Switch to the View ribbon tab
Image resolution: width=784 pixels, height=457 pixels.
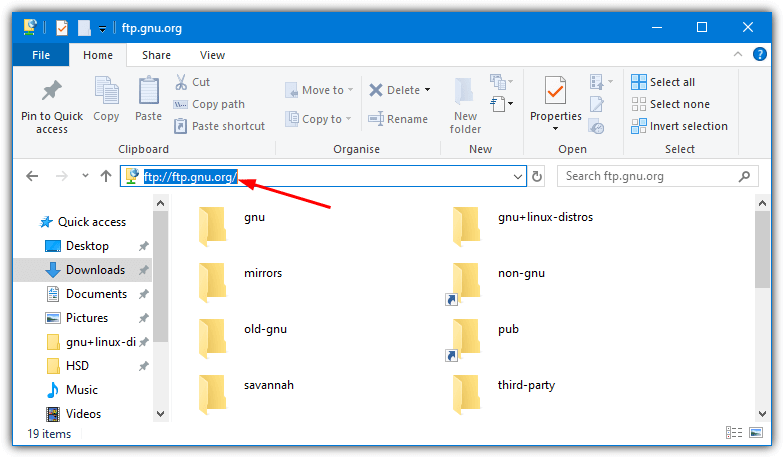pos(212,55)
